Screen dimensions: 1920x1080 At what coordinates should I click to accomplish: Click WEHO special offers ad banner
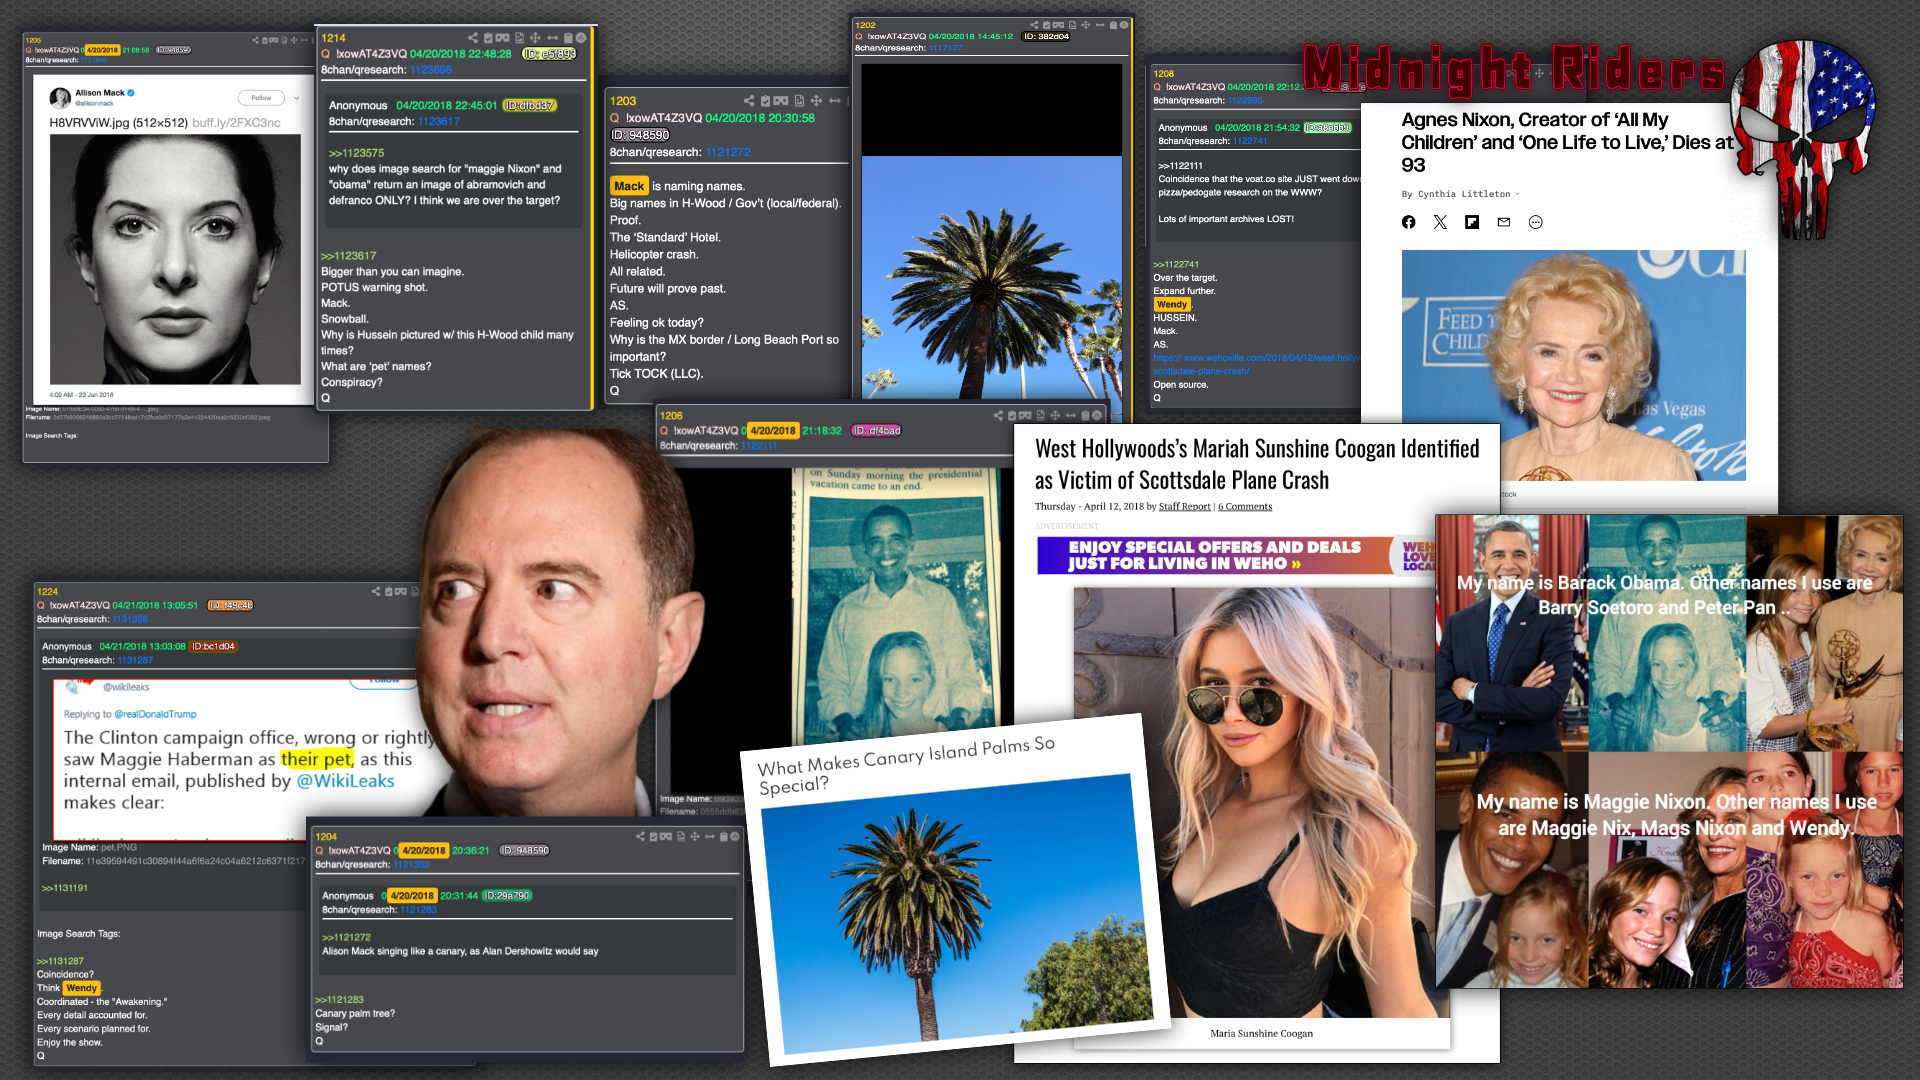coord(1235,555)
